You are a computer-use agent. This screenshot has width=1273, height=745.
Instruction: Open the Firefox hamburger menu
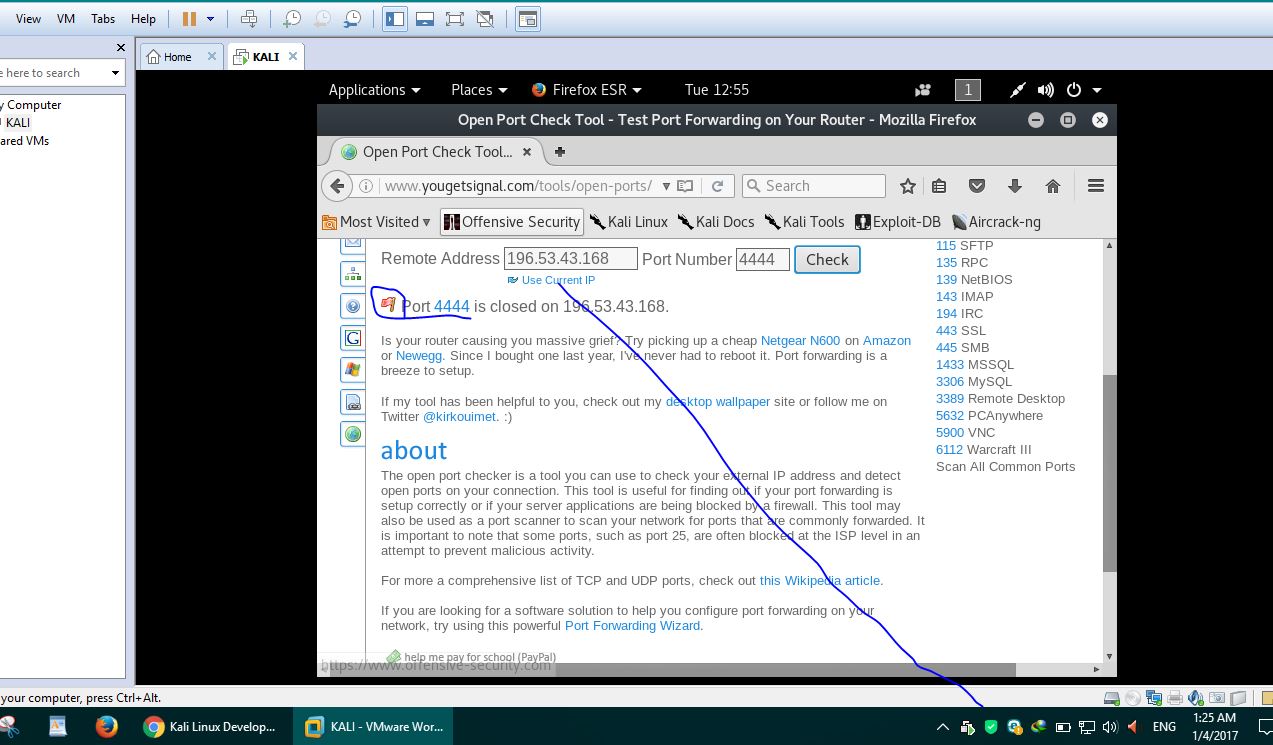coord(1095,186)
